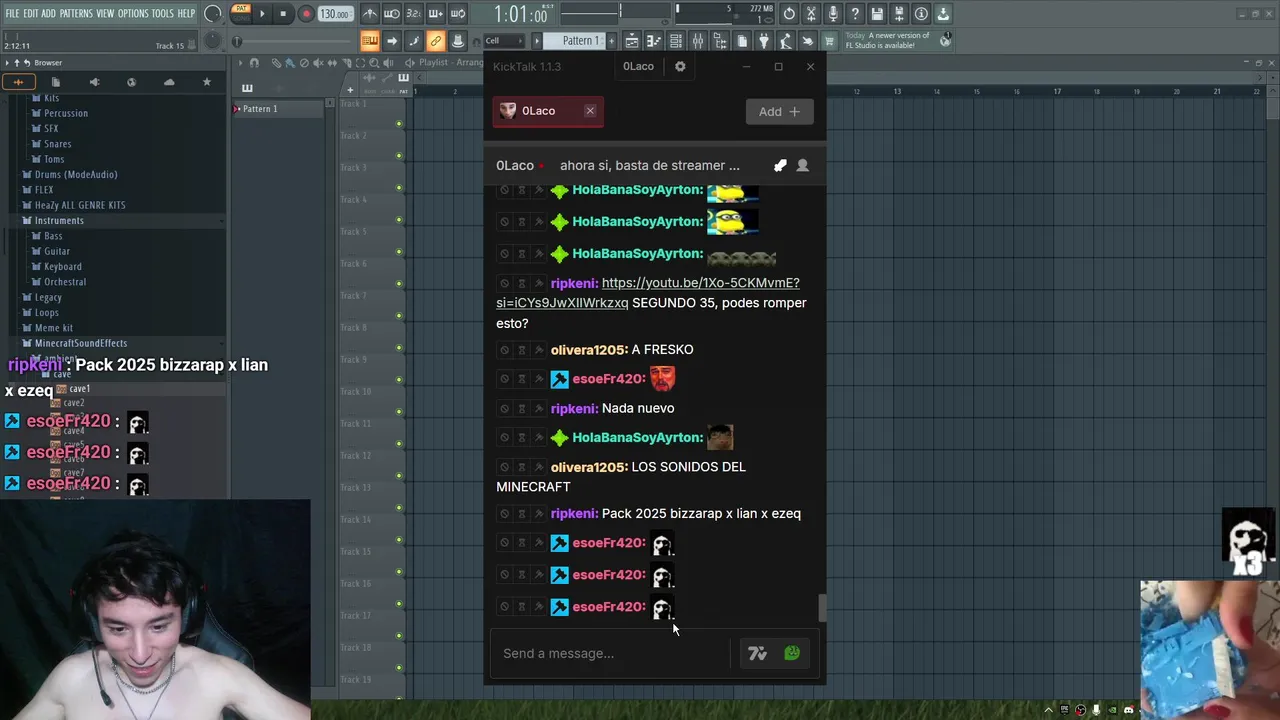Toggle Track 17 mute light

tap(399, 636)
